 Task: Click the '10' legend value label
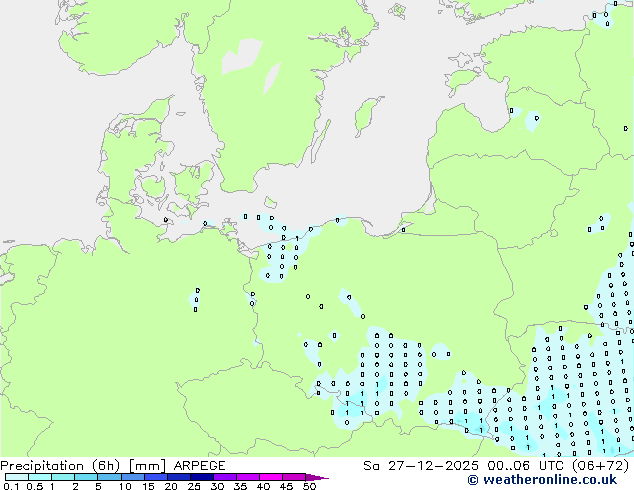click(x=125, y=486)
